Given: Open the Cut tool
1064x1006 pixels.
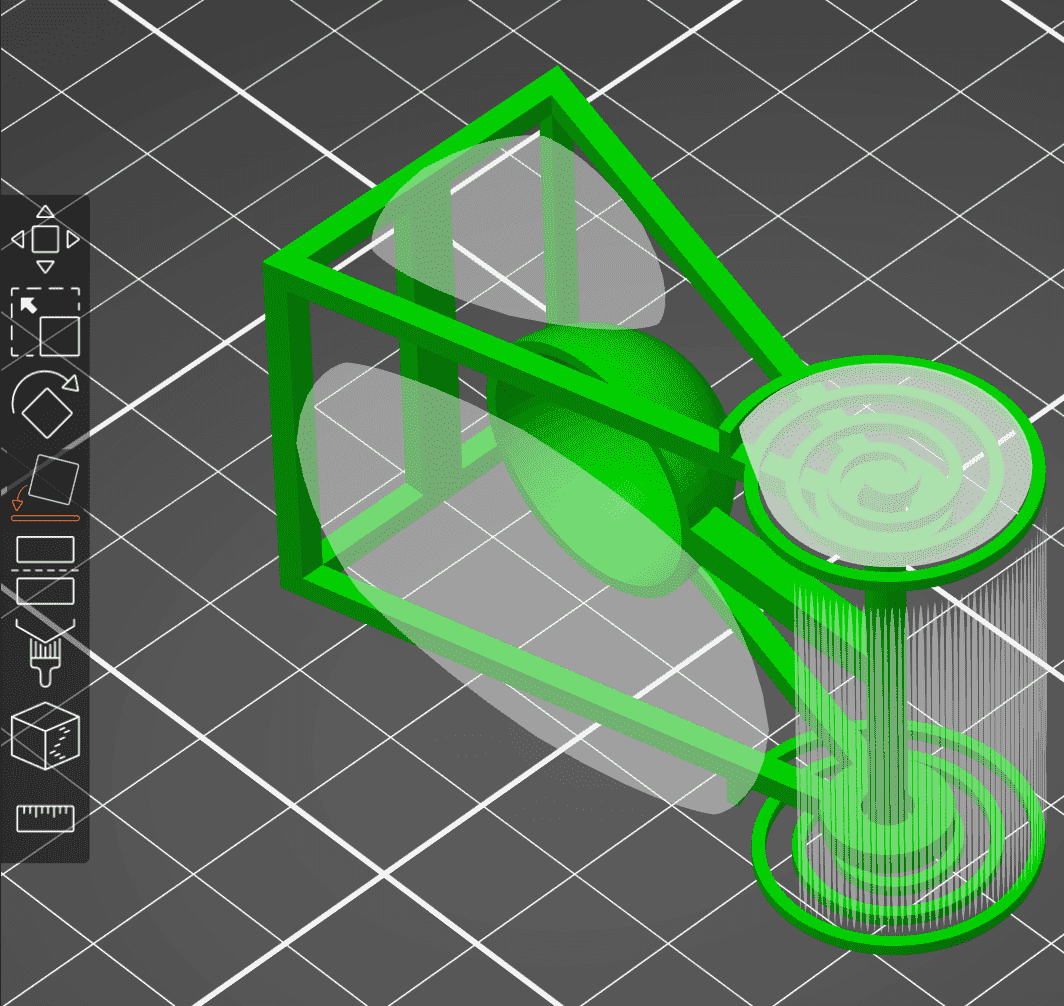Looking at the screenshot, I should click(45, 570).
